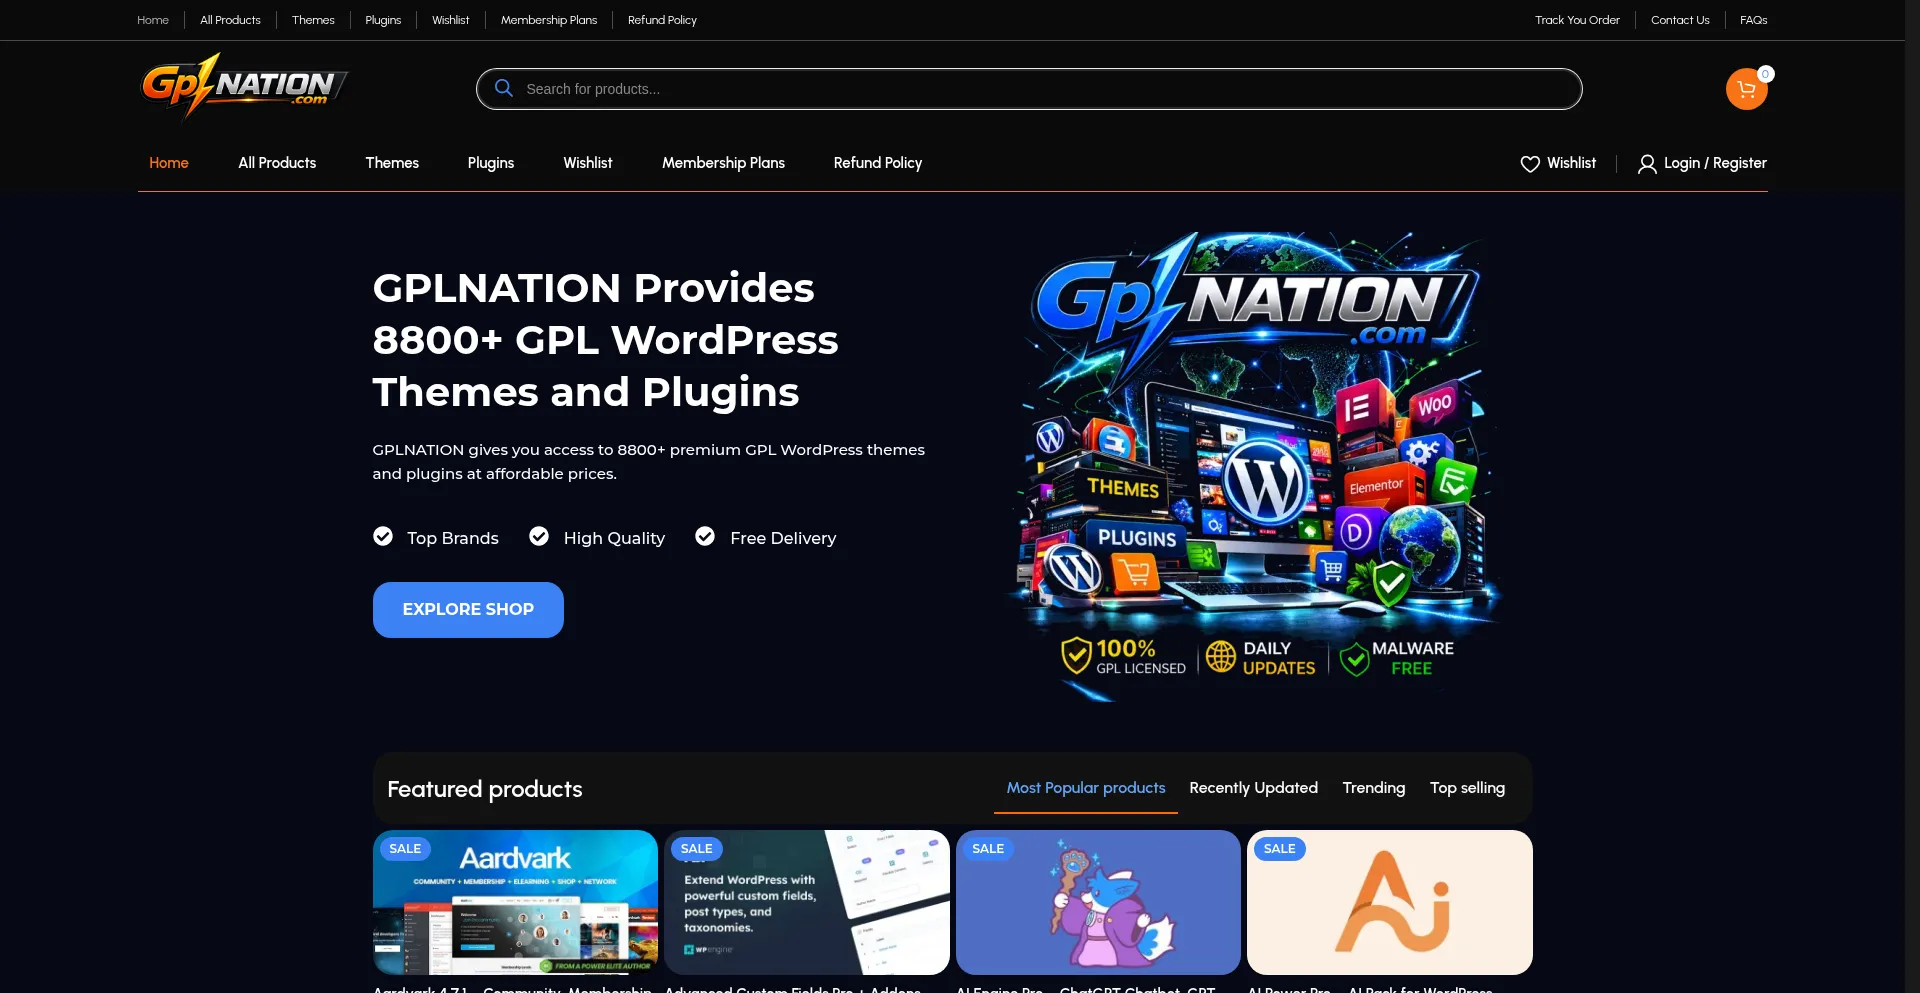The height and width of the screenshot is (993, 1920).
Task: Click the Featured products heading
Action: 485,789
